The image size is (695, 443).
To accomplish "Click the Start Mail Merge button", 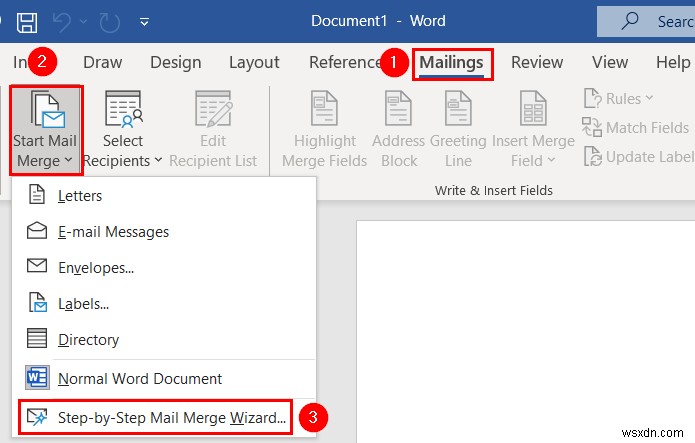I will (x=45, y=129).
